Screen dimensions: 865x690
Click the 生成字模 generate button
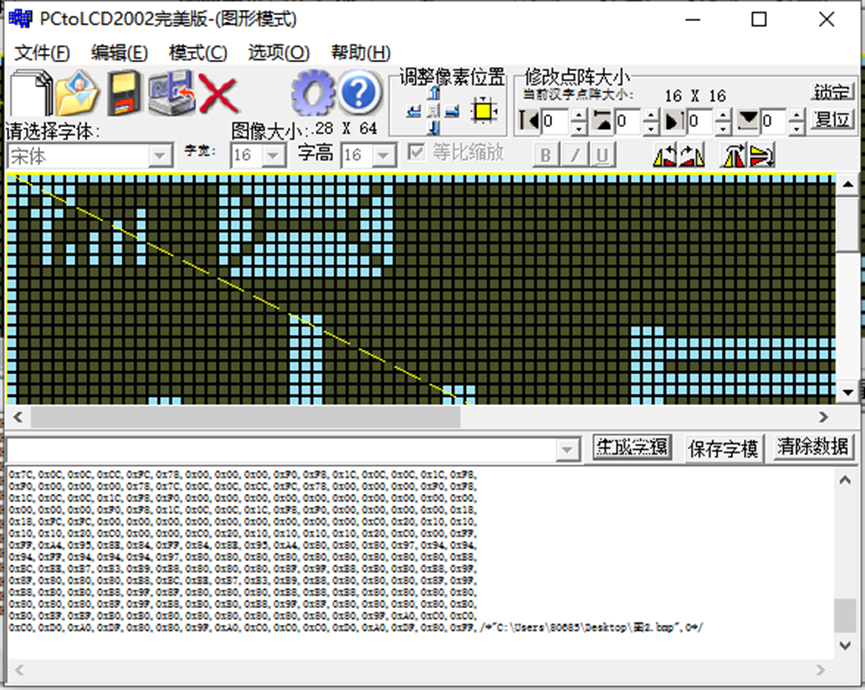point(632,447)
